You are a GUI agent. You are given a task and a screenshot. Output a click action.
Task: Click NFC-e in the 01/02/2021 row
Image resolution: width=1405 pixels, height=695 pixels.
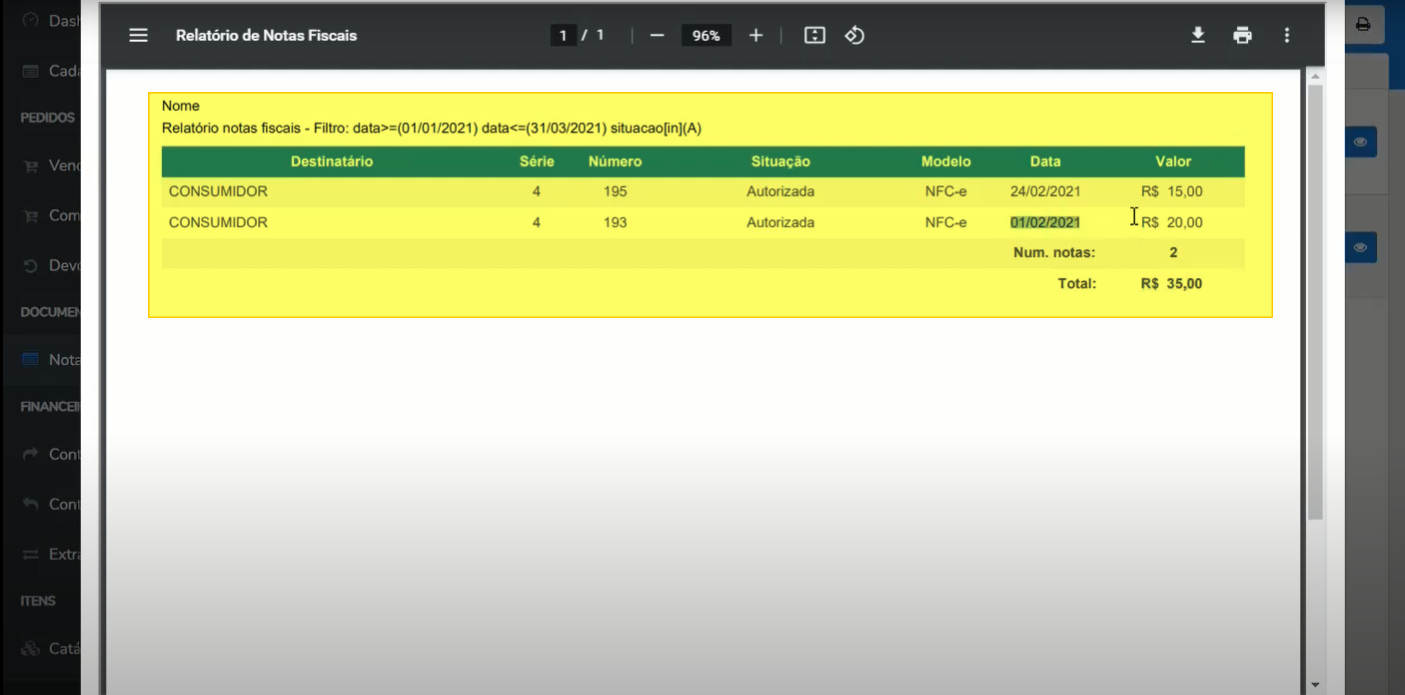tap(946, 222)
